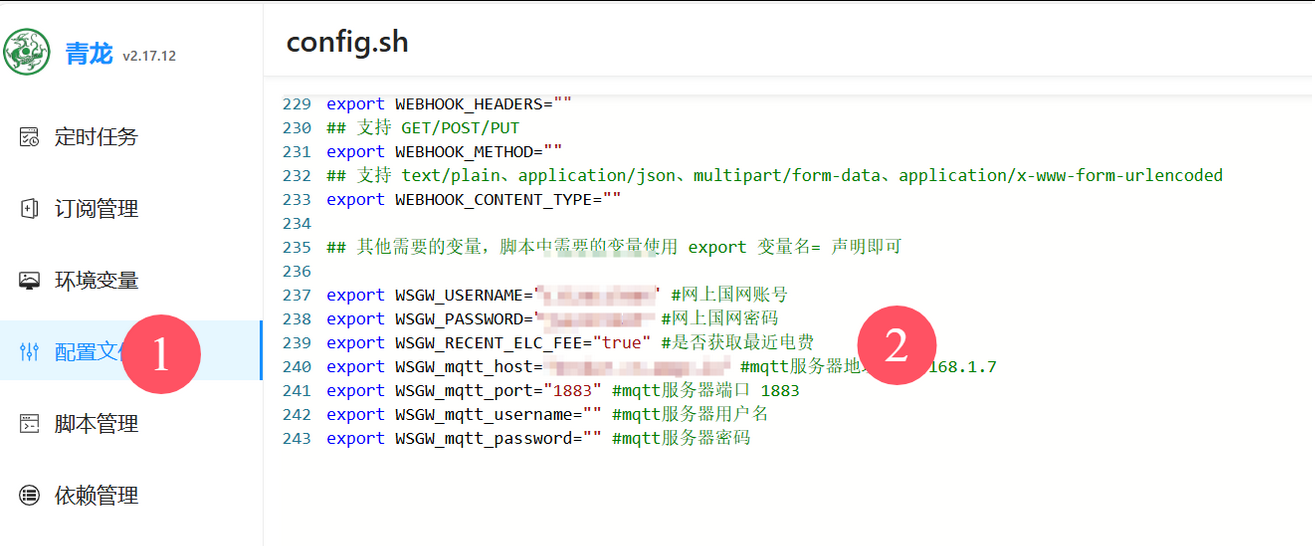Click line number 234 in gutter
This screenshot has height=546, width=1315.
click(297, 224)
